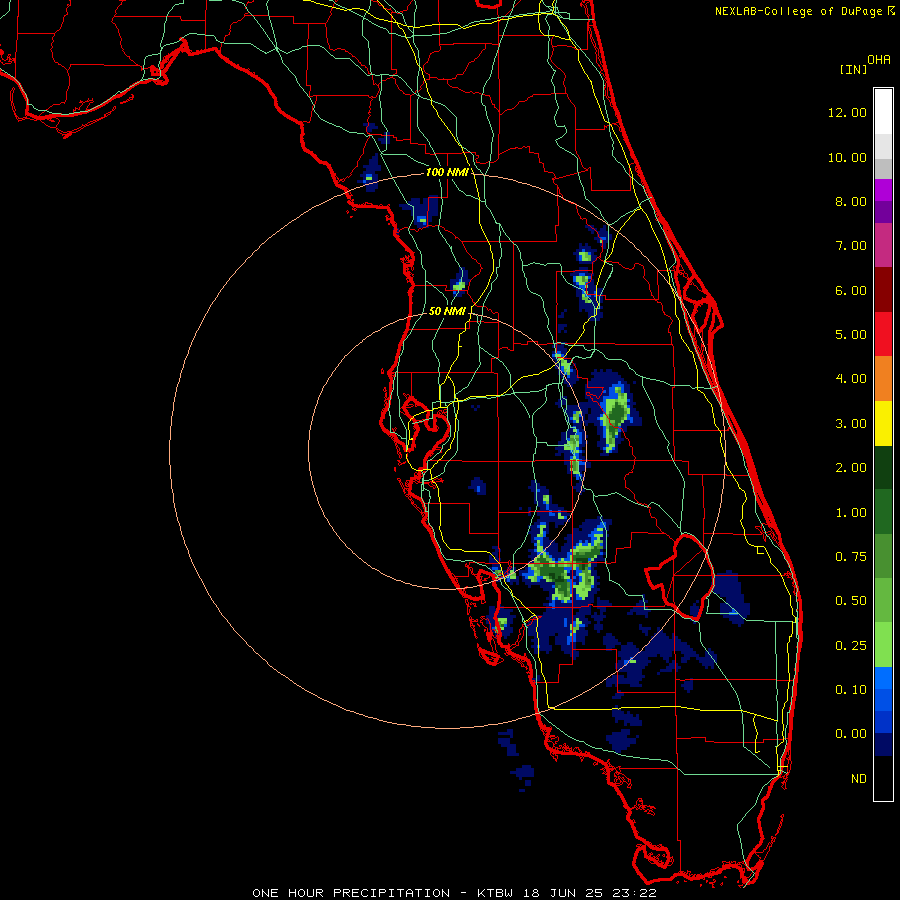Select the 4.00 scale value
The image size is (900, 900).
(x=851, y=379)
